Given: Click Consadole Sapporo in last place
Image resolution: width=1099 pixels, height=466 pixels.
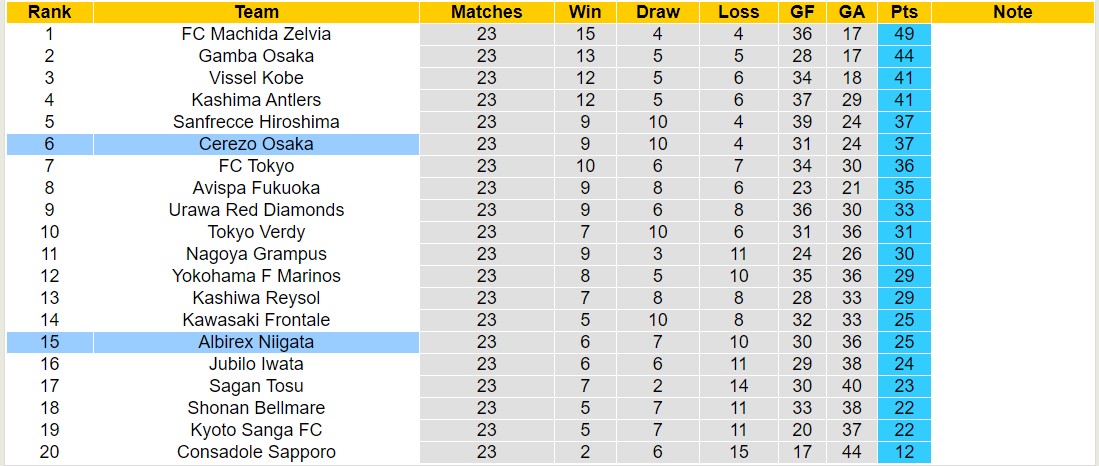Looking at the screenshot, I should pos(256,452).
